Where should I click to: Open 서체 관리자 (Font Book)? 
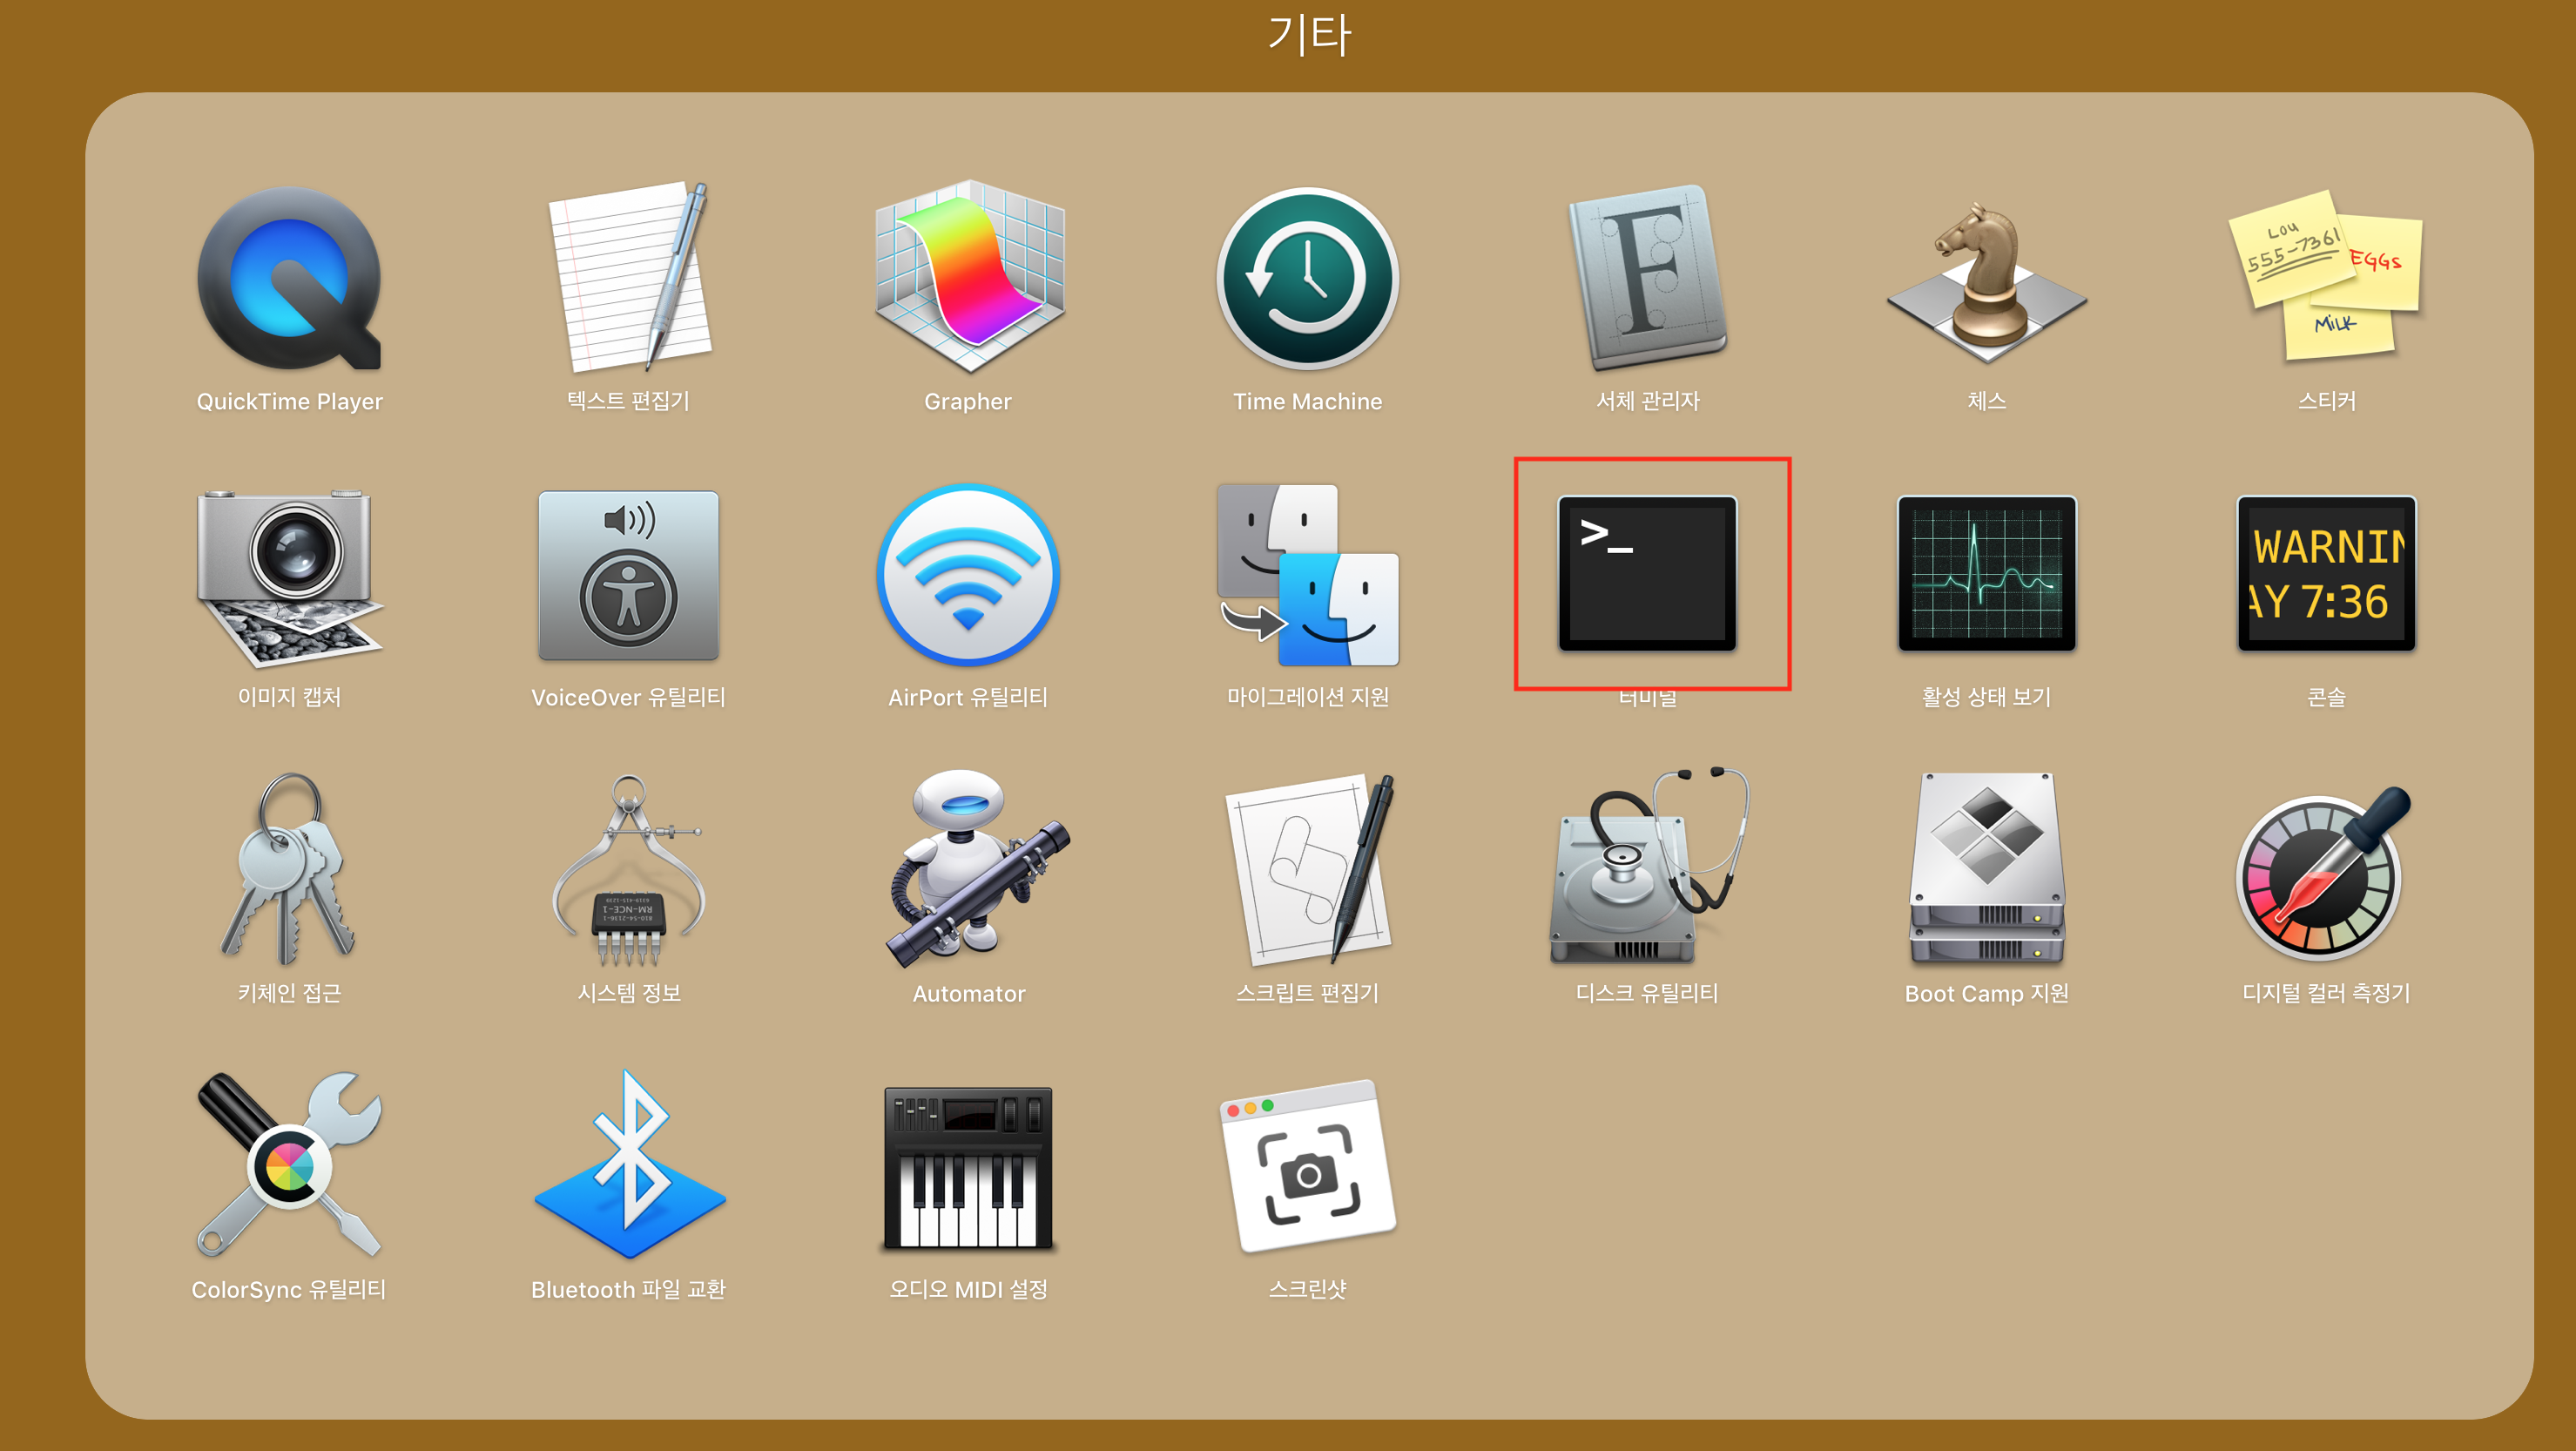(x=1647, y=277)
